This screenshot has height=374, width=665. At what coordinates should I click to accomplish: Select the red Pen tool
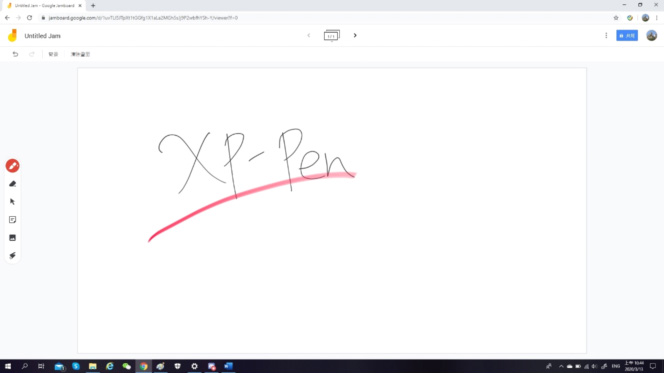click(12, 166)
